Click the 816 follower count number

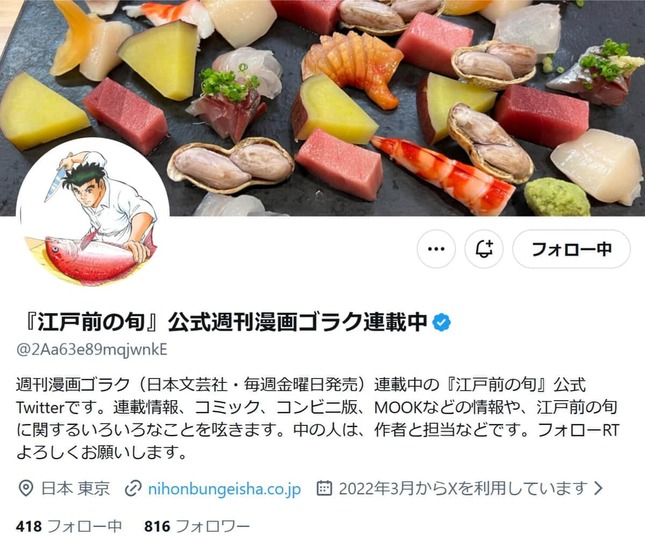coord(157,526)
